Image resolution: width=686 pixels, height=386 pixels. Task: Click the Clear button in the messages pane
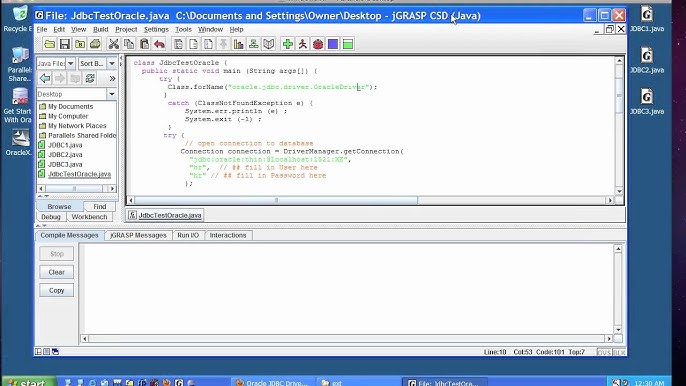click(56, 272)
